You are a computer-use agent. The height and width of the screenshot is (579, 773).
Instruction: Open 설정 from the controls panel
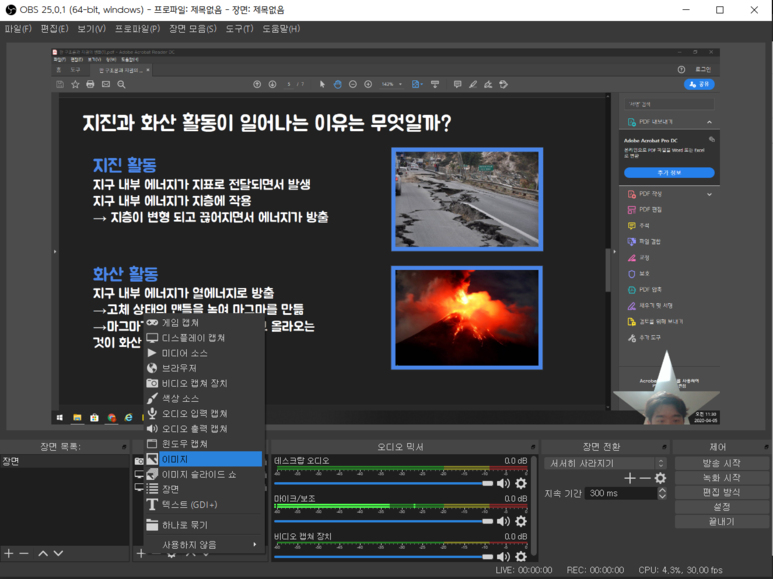tap(722, 507)
